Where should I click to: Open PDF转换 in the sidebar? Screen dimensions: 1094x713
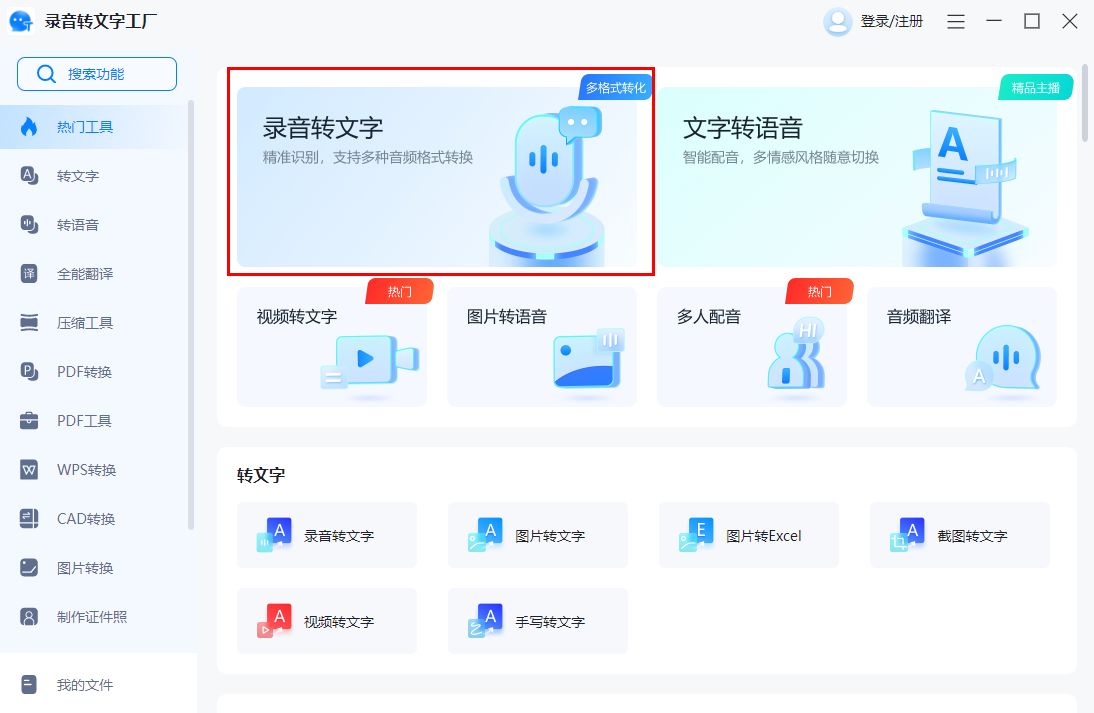click(x=95, y=371)
